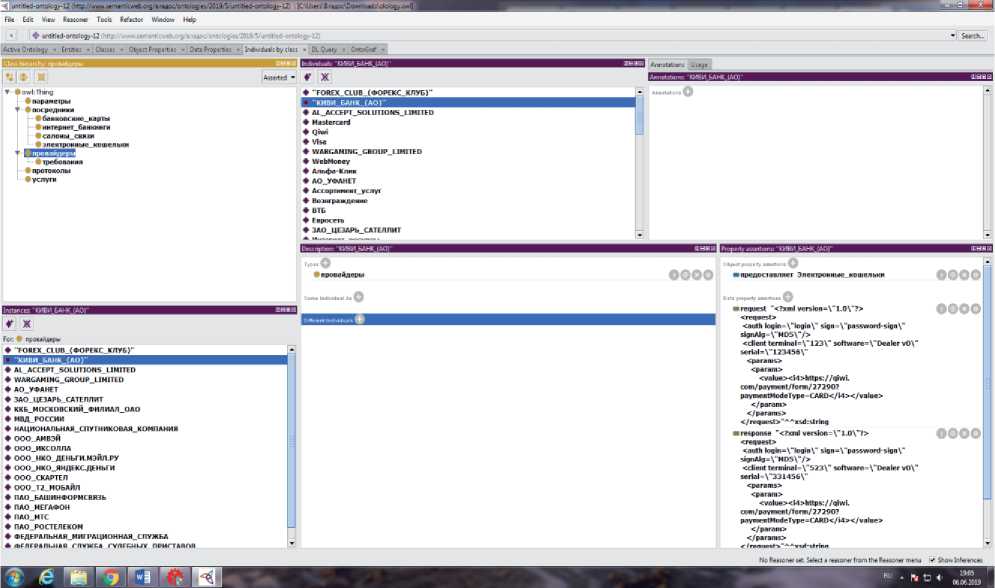Open the Reasoner menu

coord(75,20)
